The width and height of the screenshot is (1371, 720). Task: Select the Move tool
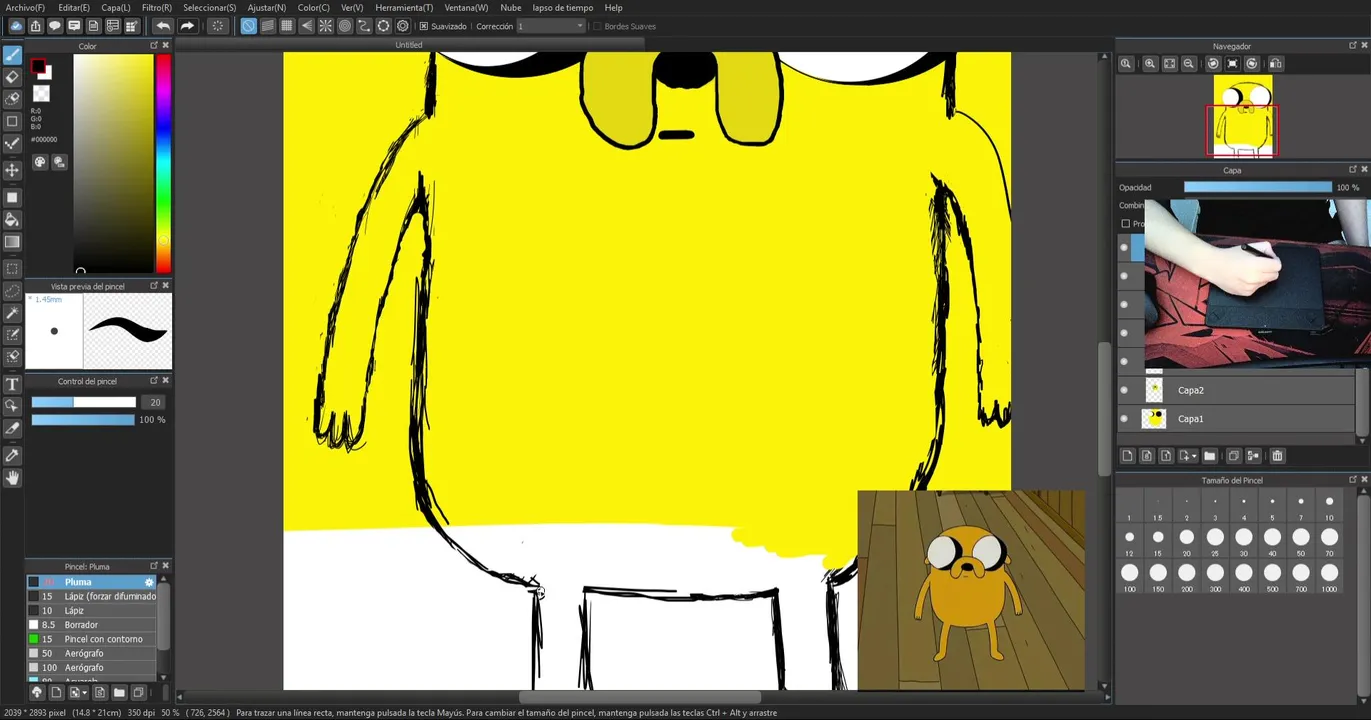click(12, 171)
